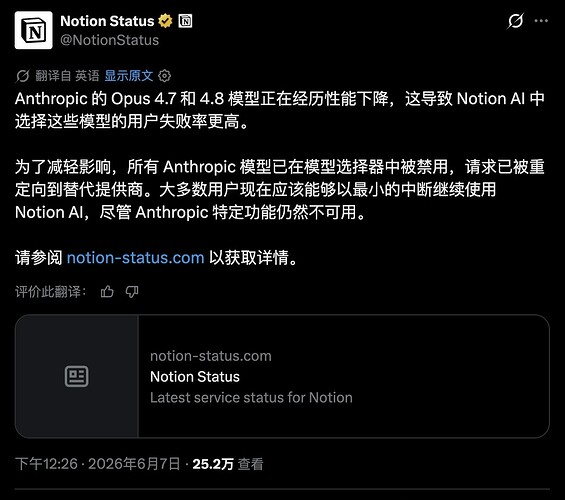Click the paragraph starting 为了减轻影响
The image size is (565, 500).
pyautogui.click(x=280, y=189)
